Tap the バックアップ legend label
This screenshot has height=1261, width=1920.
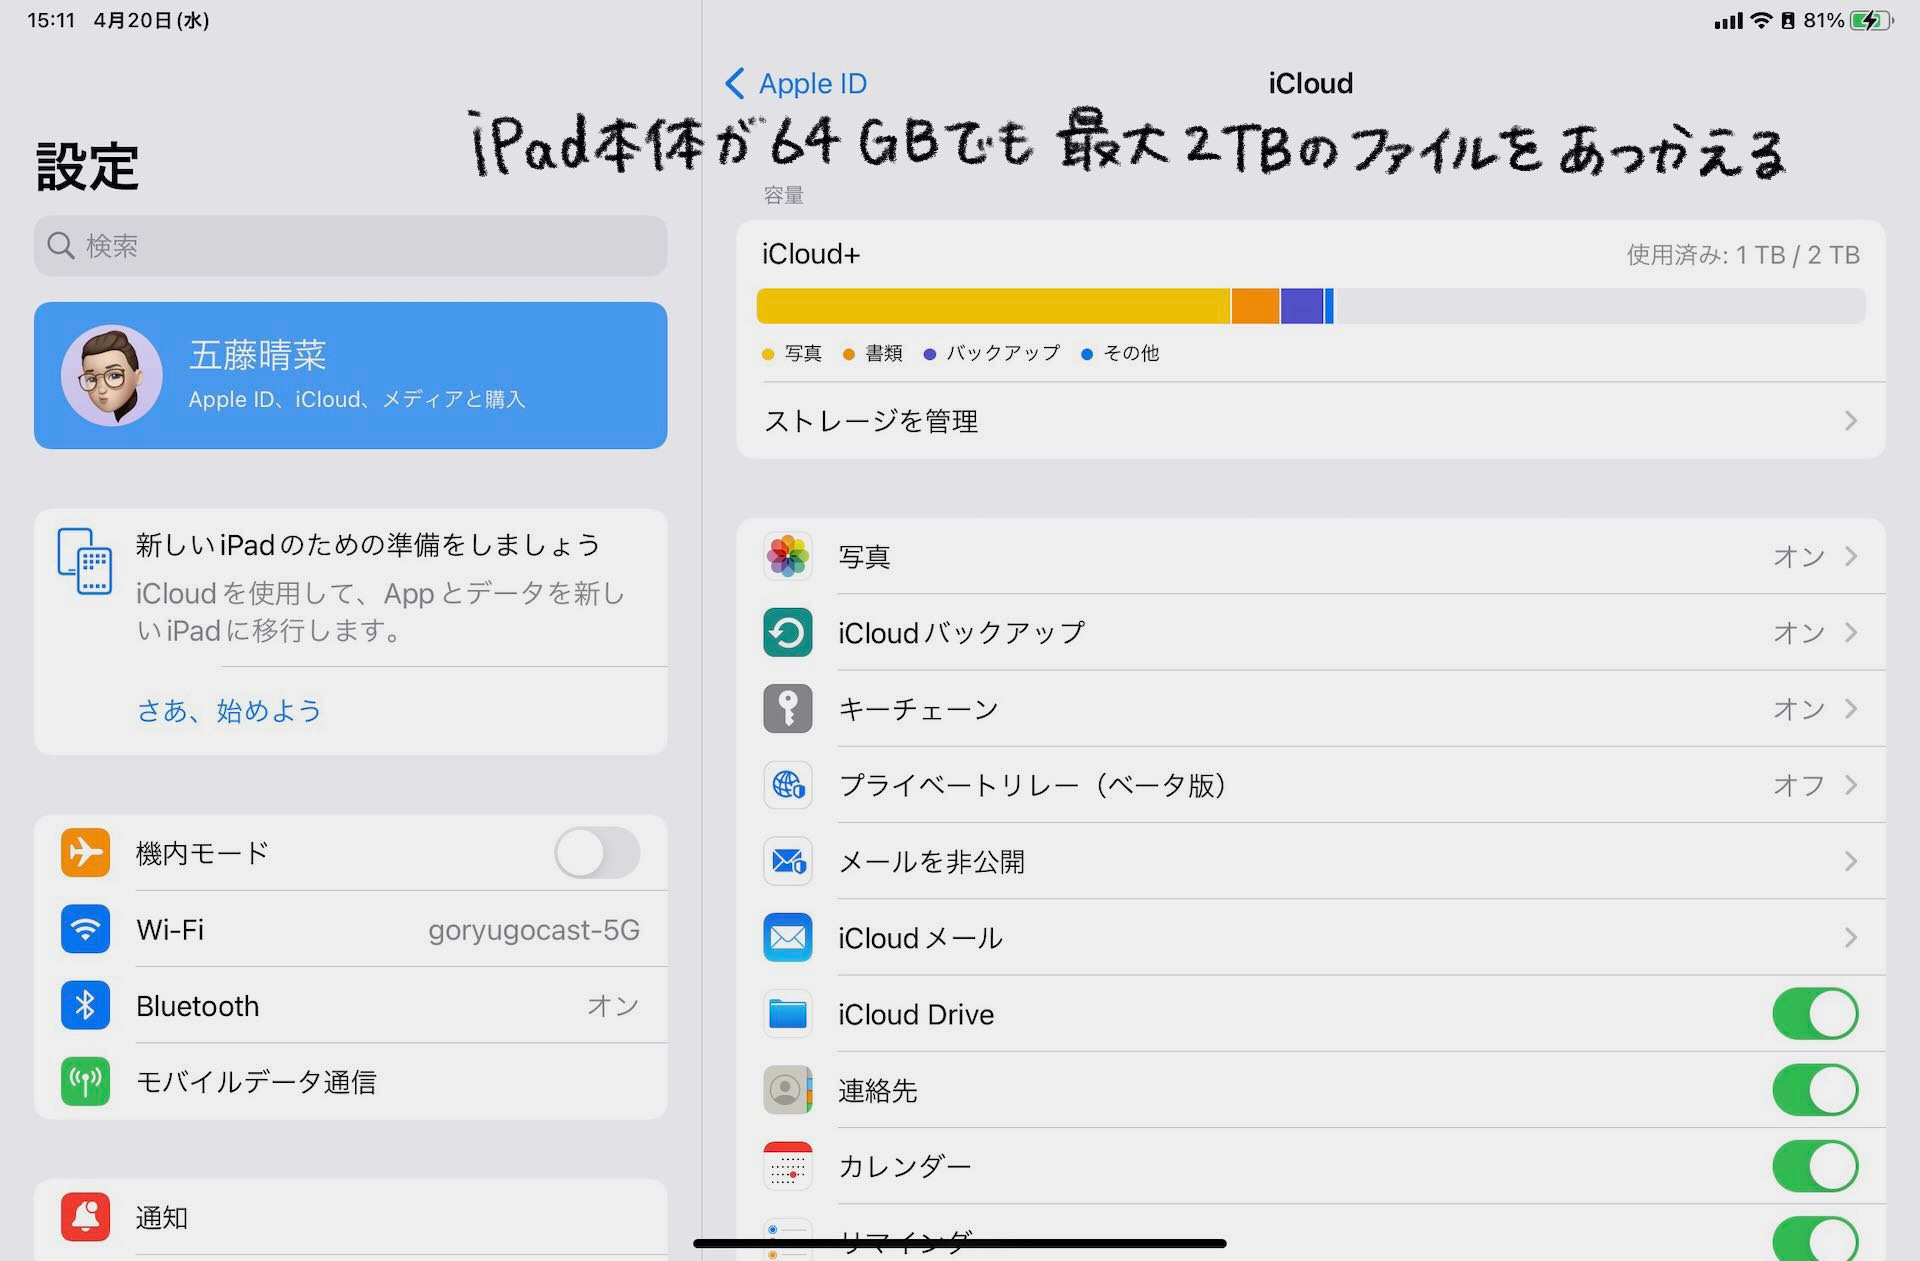click(x=1003, y=353)
